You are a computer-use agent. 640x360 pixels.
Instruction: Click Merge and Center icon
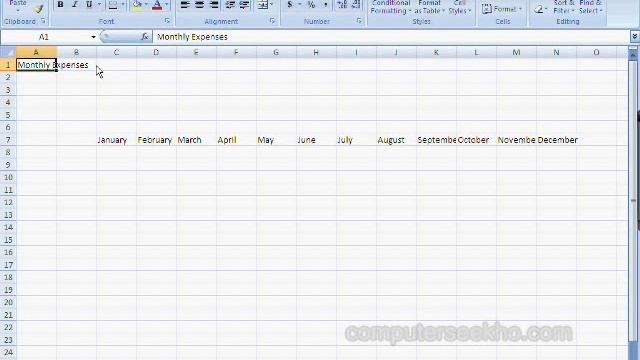coord(263,4)
